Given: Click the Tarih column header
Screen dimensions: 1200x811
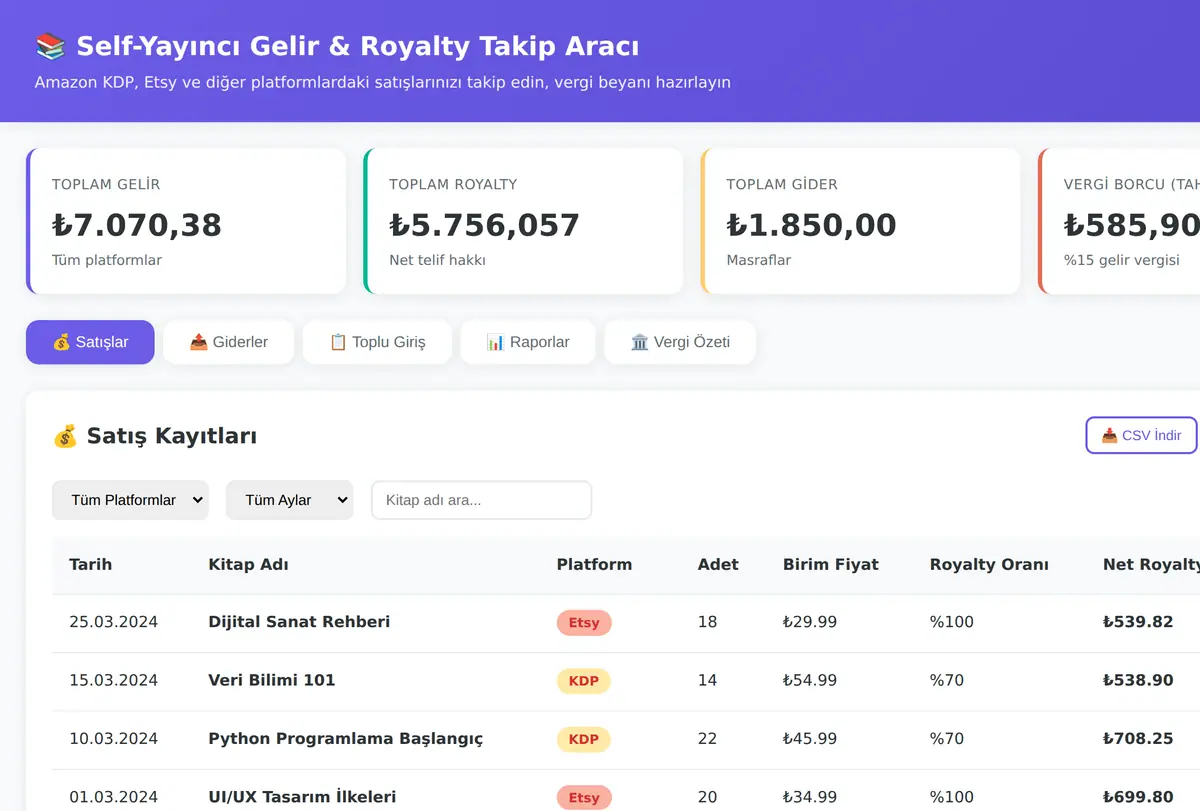Looking at the screenshot, I should (x=90, y=564).
